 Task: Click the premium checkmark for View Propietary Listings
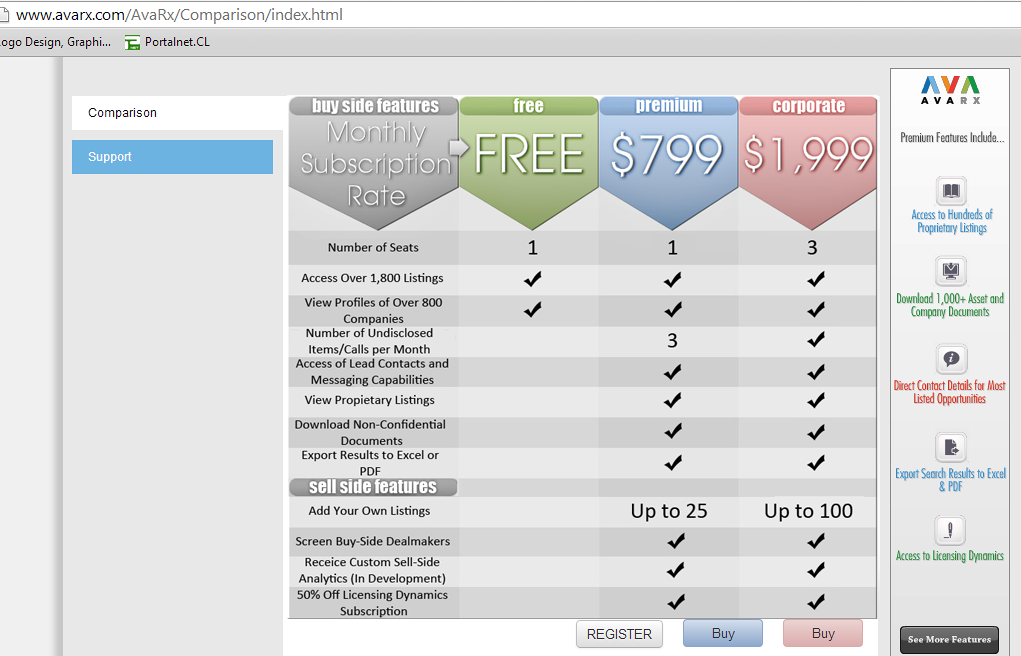(x=673, y=400)
